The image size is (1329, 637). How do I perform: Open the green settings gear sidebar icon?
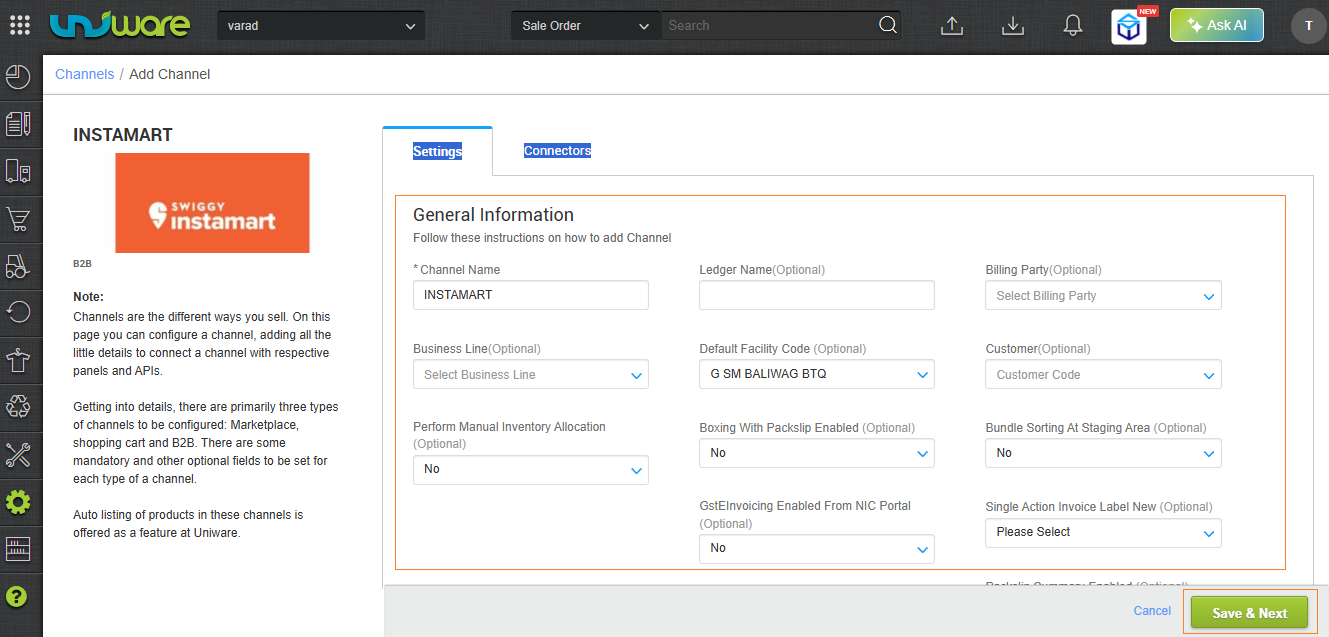19,502
